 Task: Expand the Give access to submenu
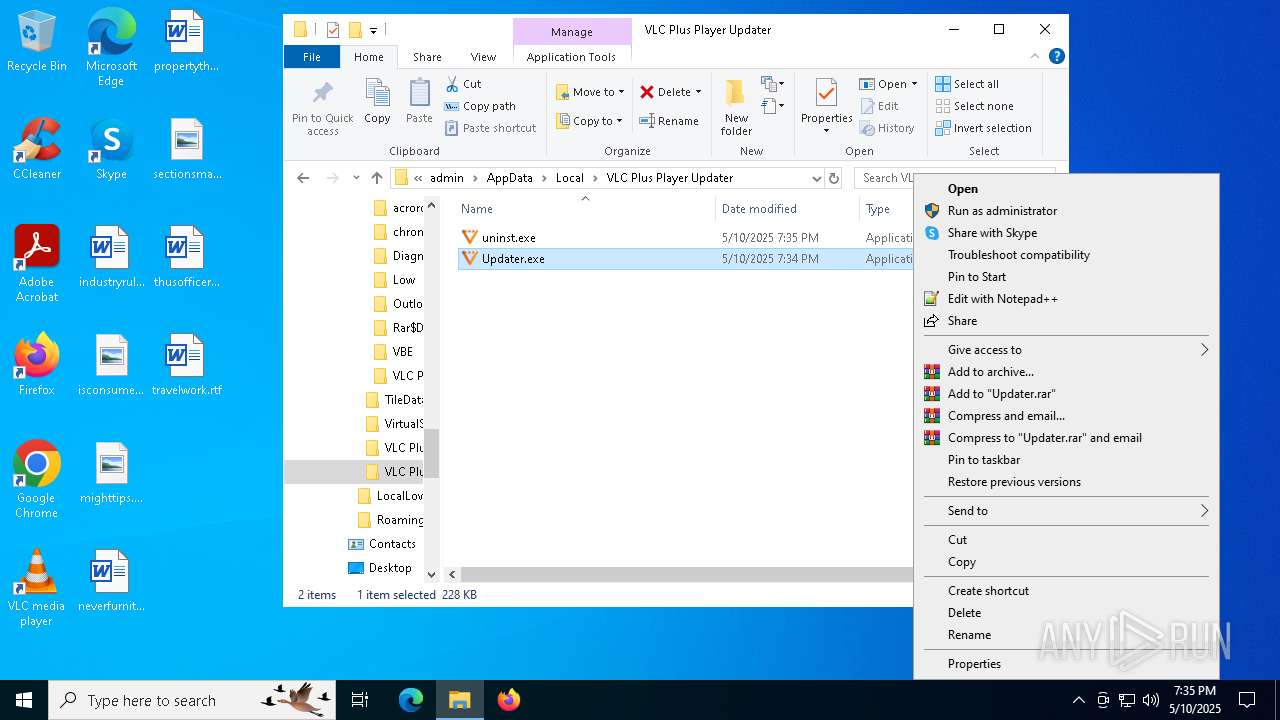tap(1066, 350)
